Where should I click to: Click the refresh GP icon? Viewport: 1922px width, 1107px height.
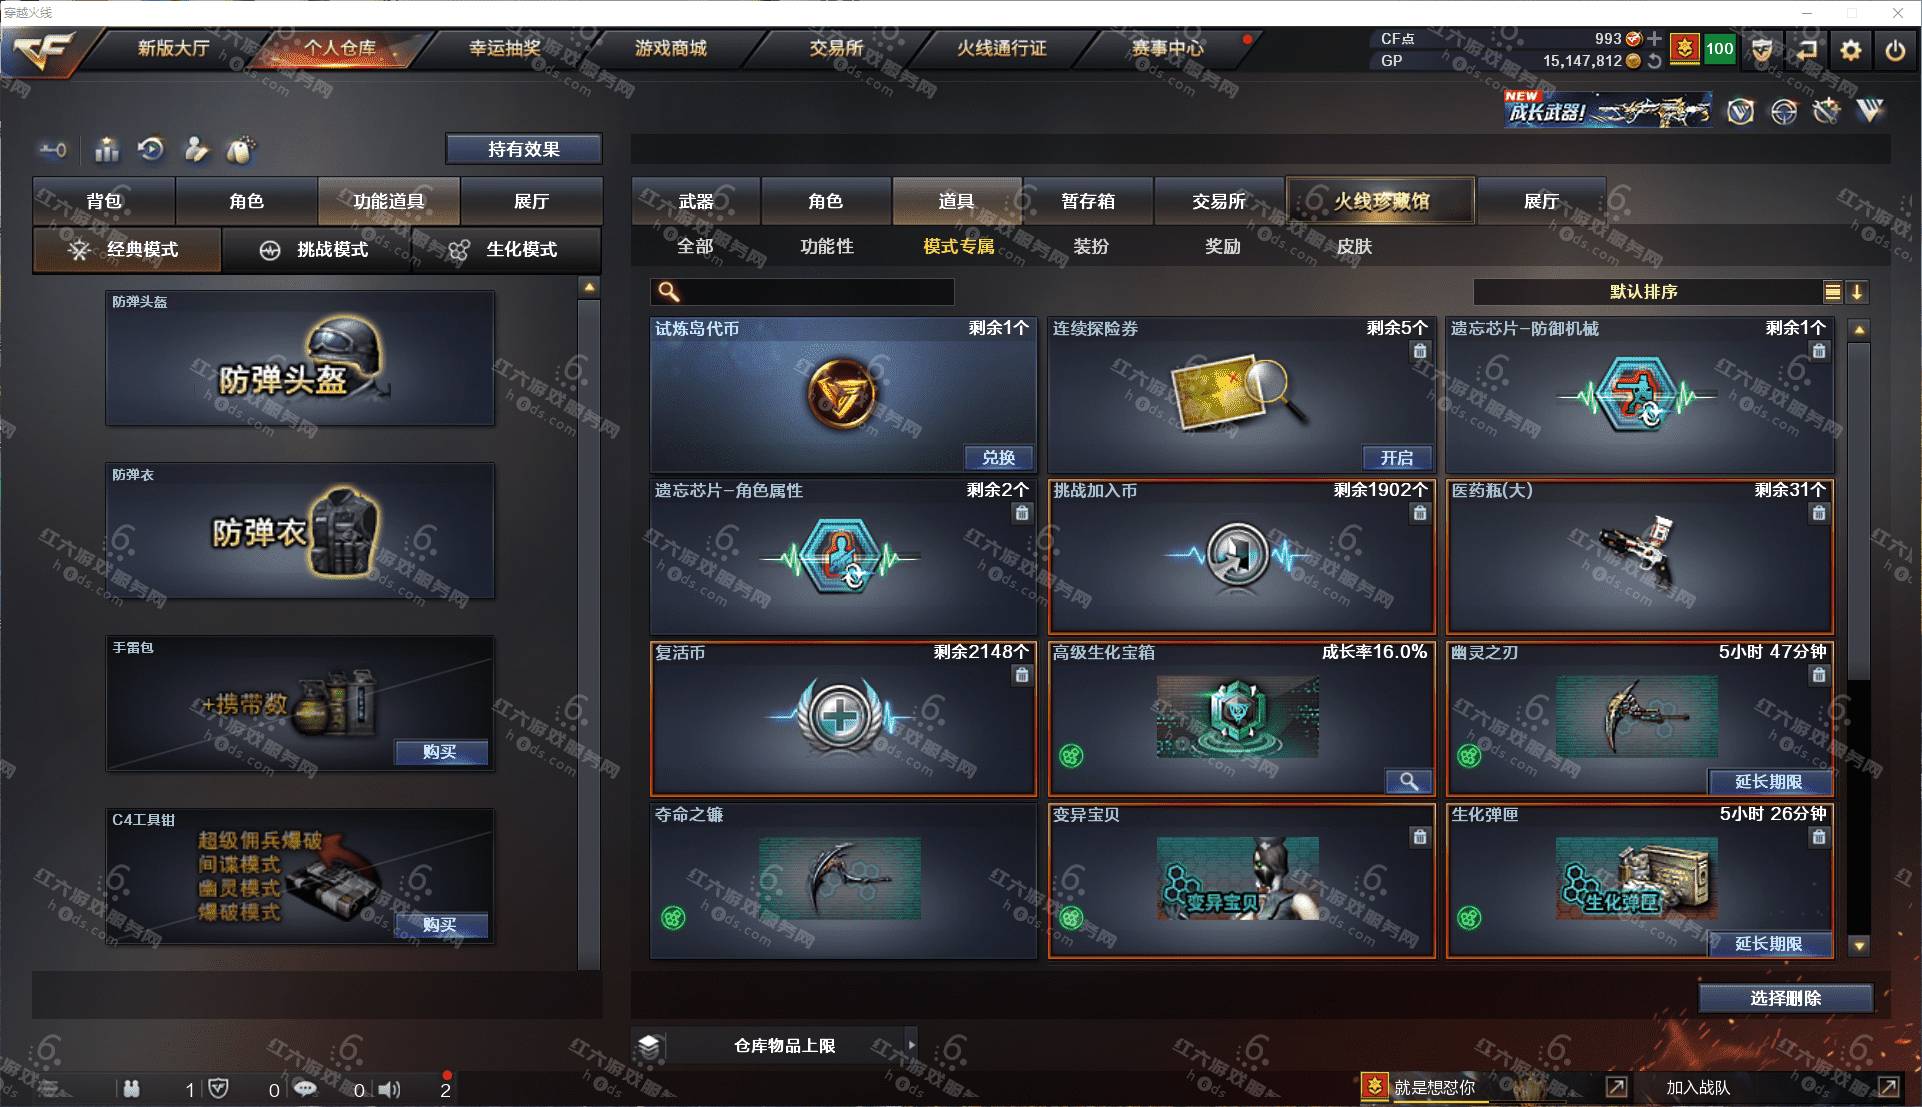(1654, 61)
